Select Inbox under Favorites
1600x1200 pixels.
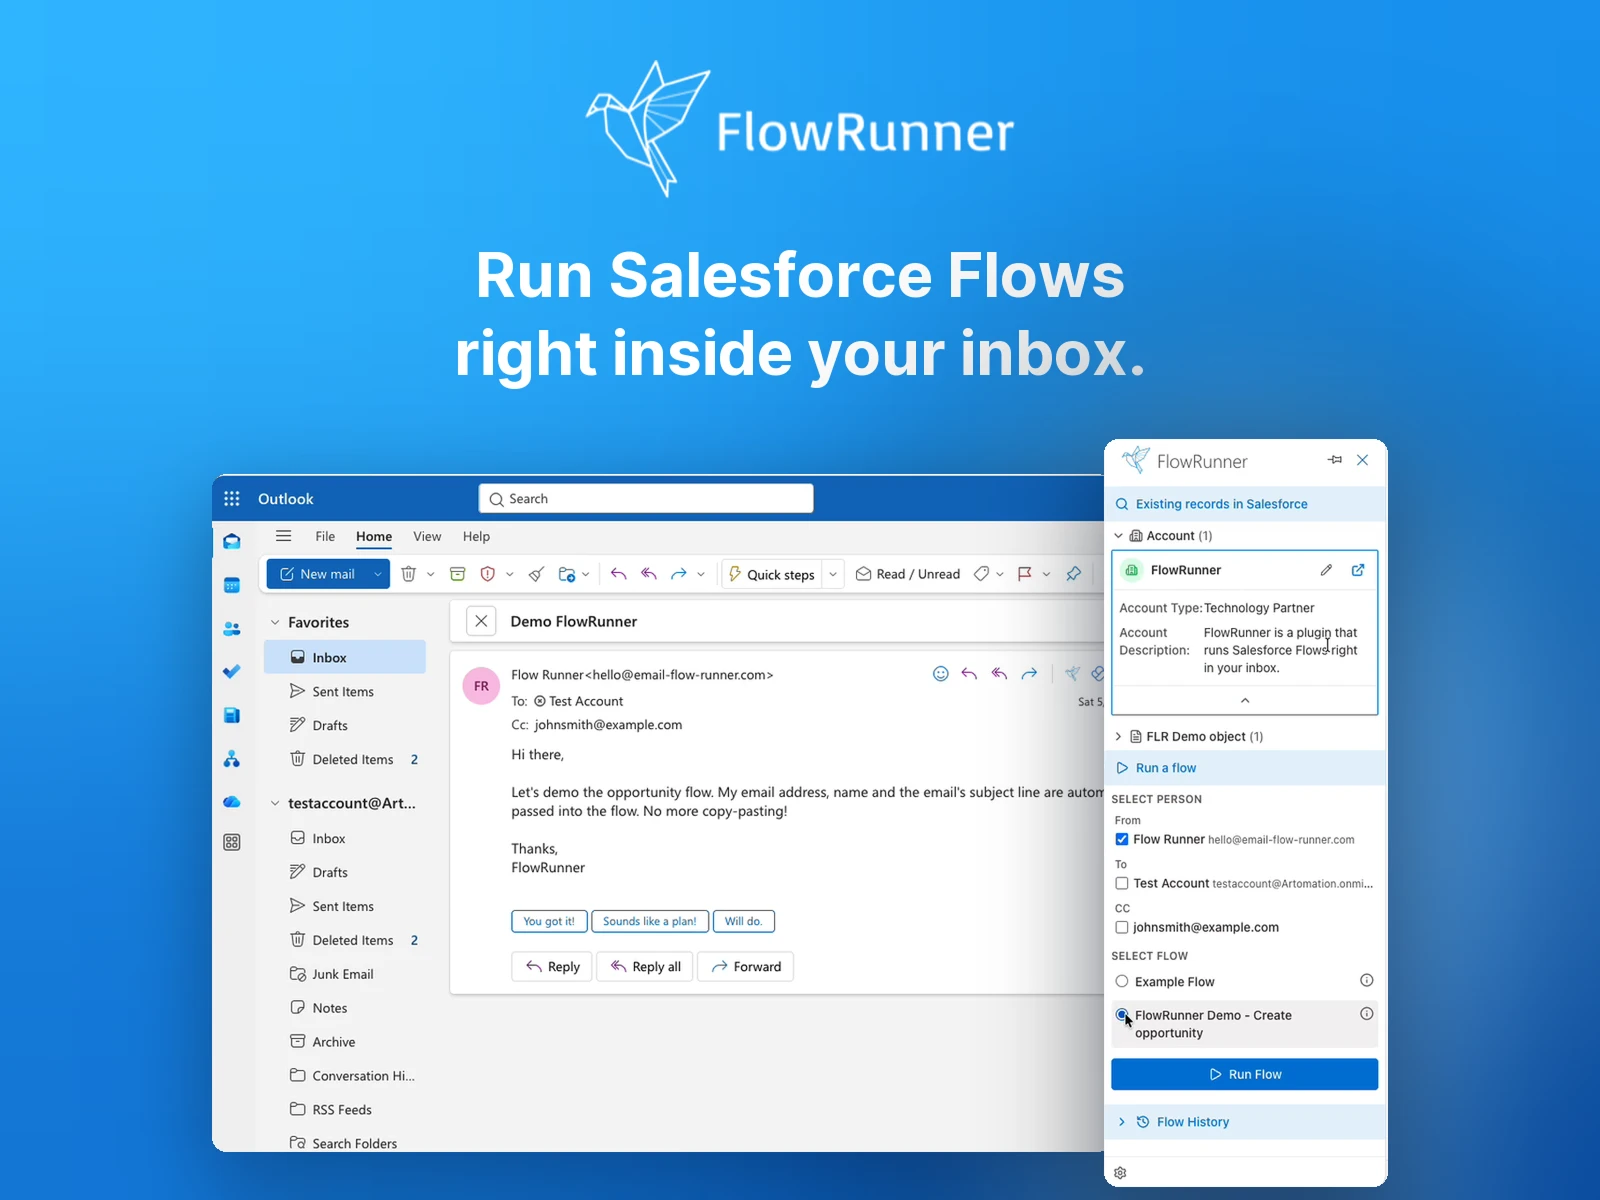click(x=345, y=657)
